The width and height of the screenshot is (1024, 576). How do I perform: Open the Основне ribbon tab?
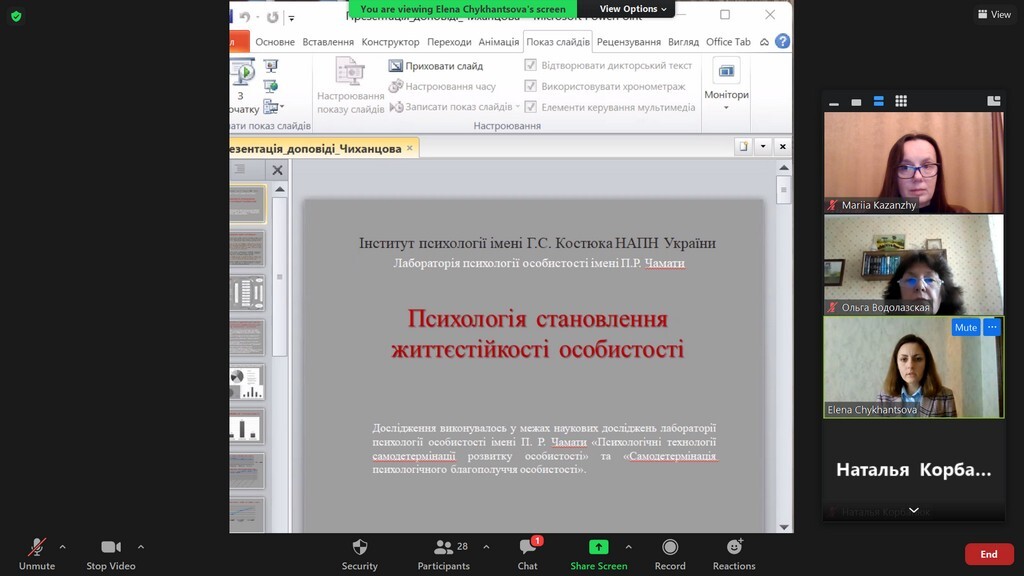pyautogui.click(x=275, y=42)
